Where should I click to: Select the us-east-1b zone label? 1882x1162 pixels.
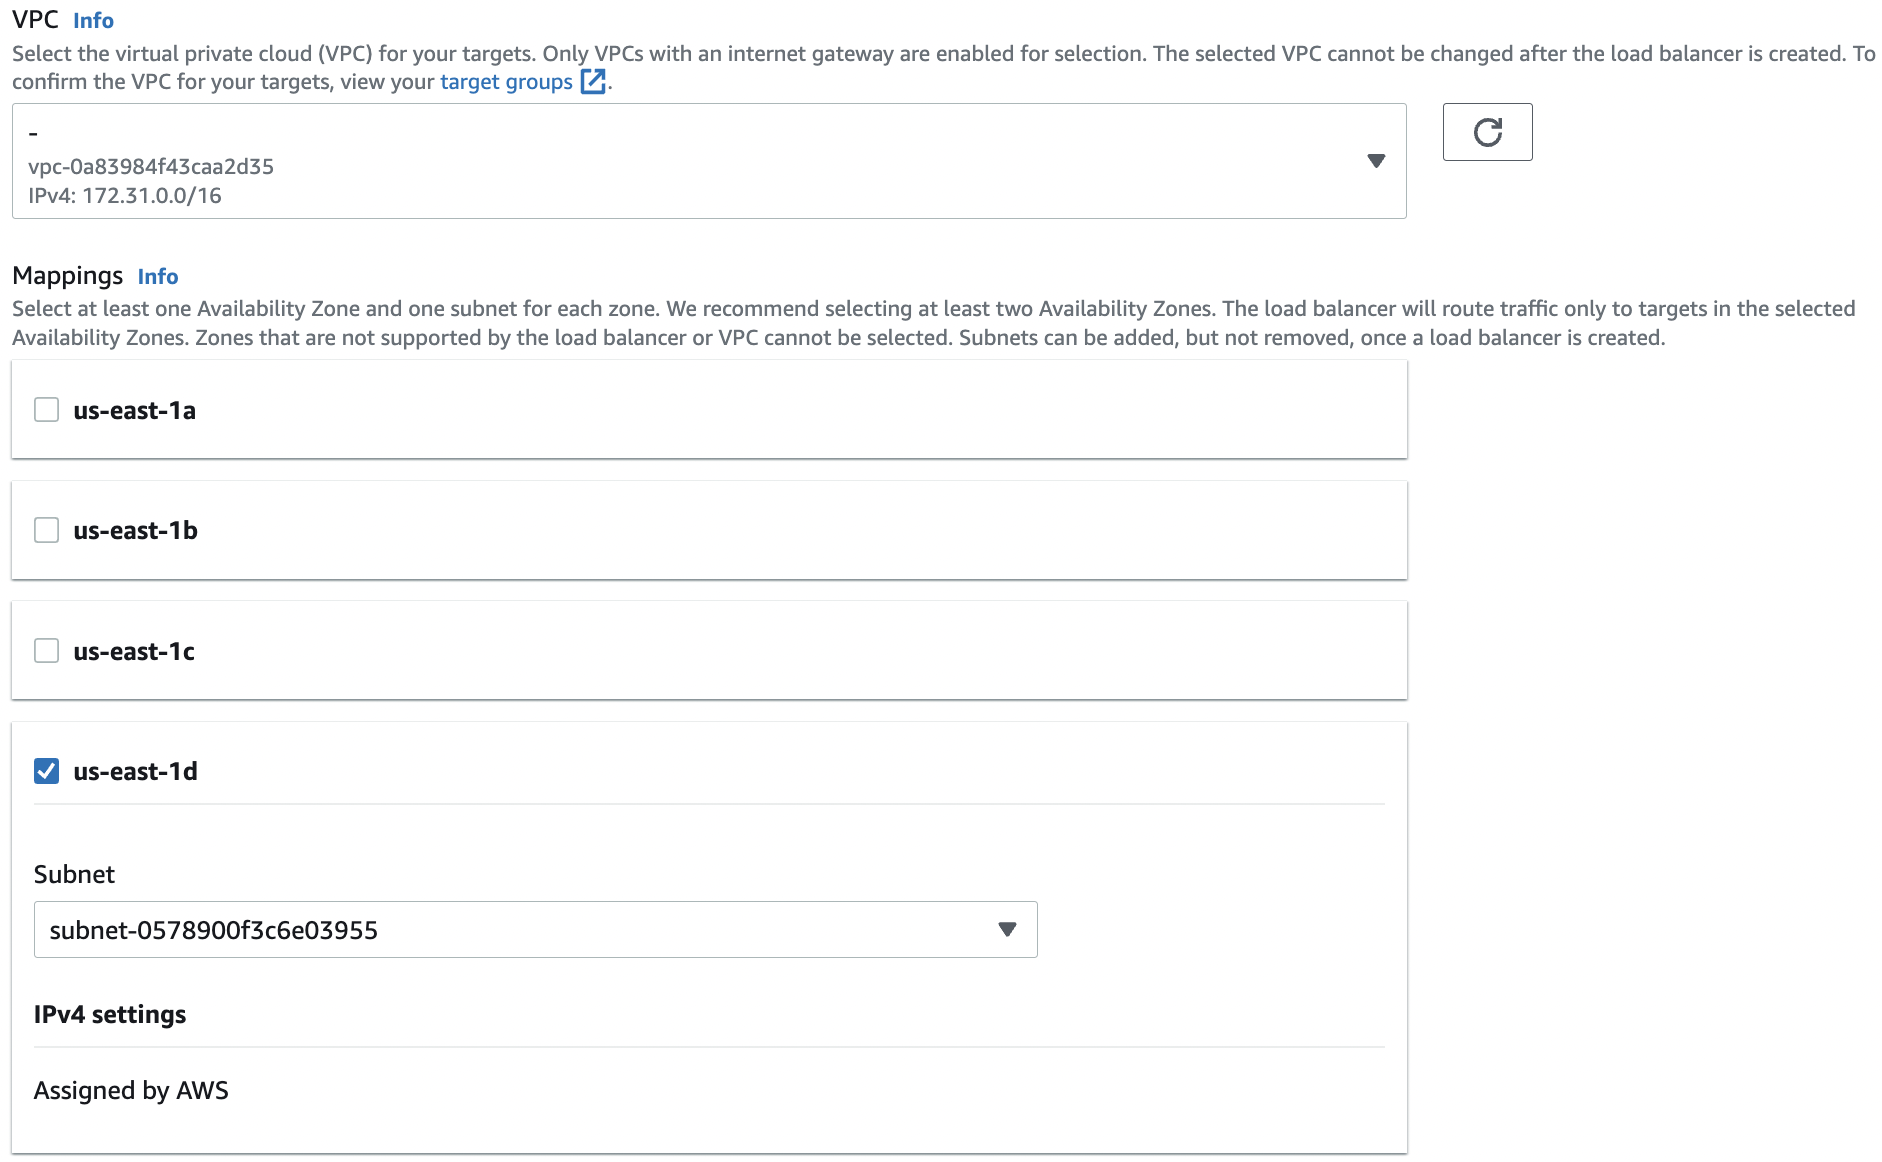tap(135, 530)
